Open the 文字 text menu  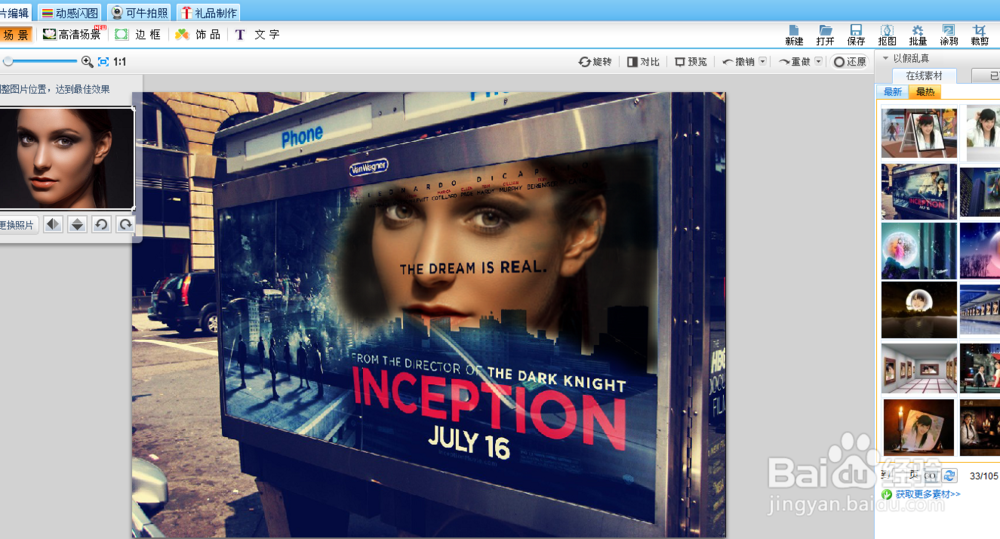pyautogui.click(x=258, y=34)
